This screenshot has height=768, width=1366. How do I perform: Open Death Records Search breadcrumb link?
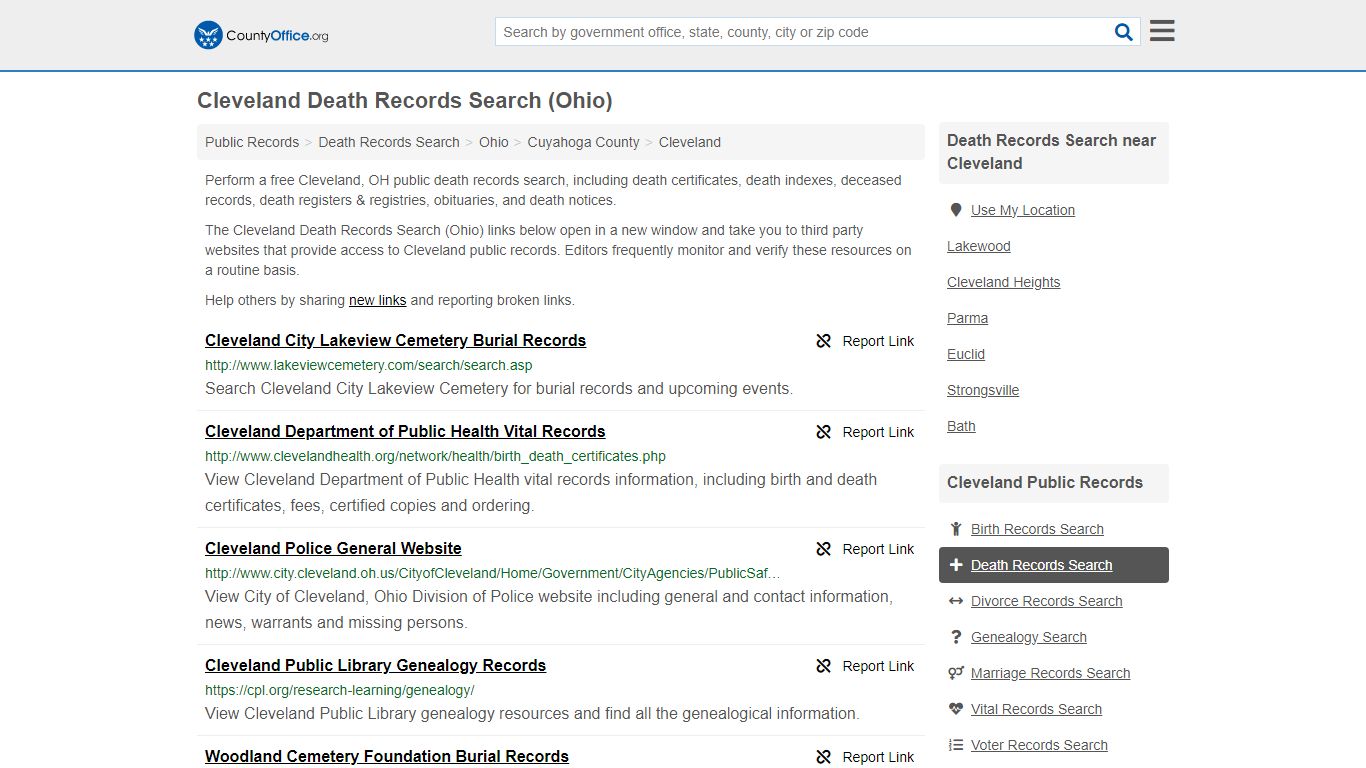coord(389,142)
